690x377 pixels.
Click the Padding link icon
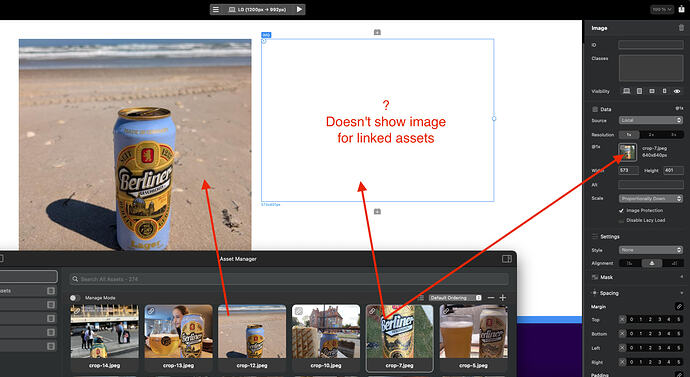tap(679, 374)
